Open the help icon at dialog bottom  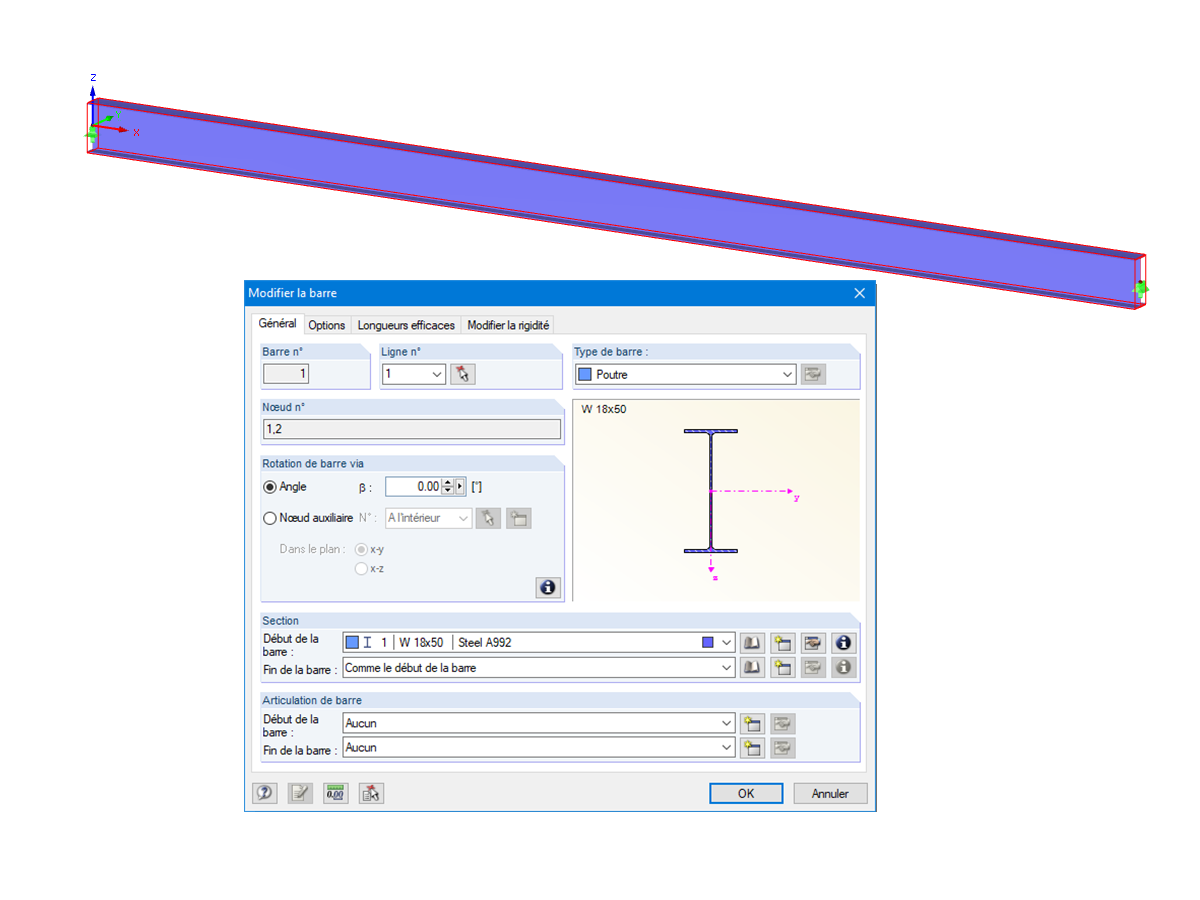(x=264, y=793)
